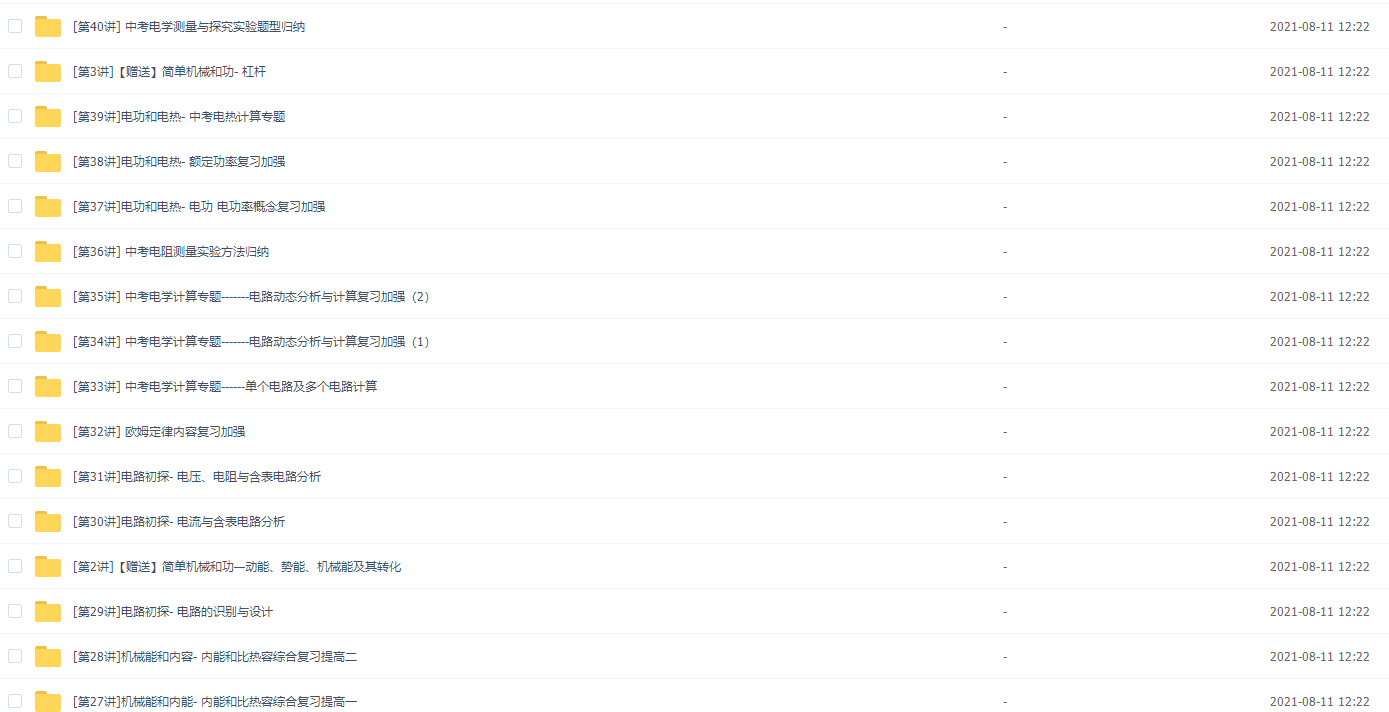The image size is (1389, 712).
Task: Tick the checkbox for 第38讲 额定功率复习加强
Action: coord(15,161)
